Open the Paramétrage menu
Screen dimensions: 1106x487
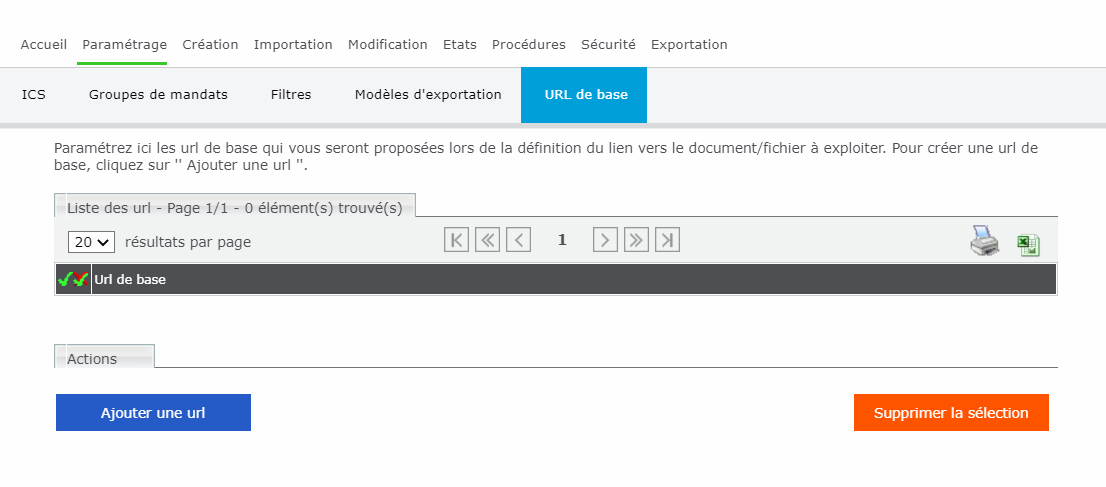[x=124, y=44]
